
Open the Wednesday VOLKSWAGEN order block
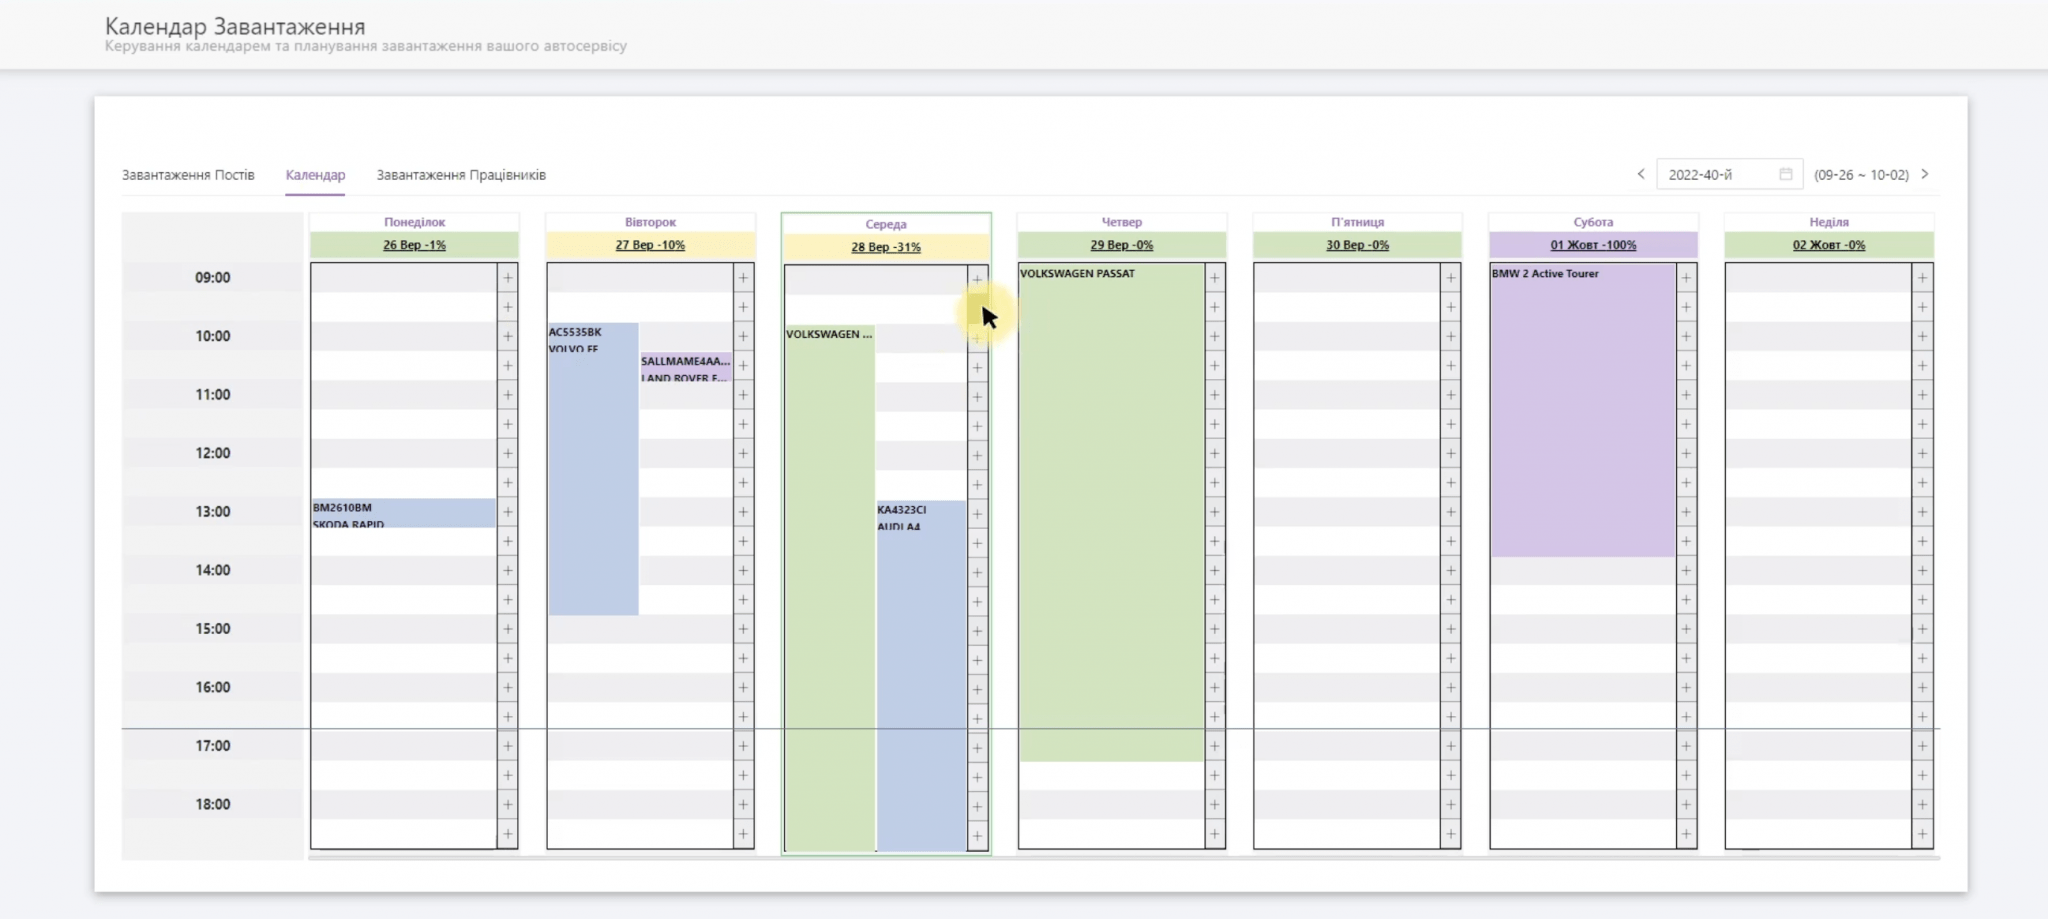click(x=830, y=588)
